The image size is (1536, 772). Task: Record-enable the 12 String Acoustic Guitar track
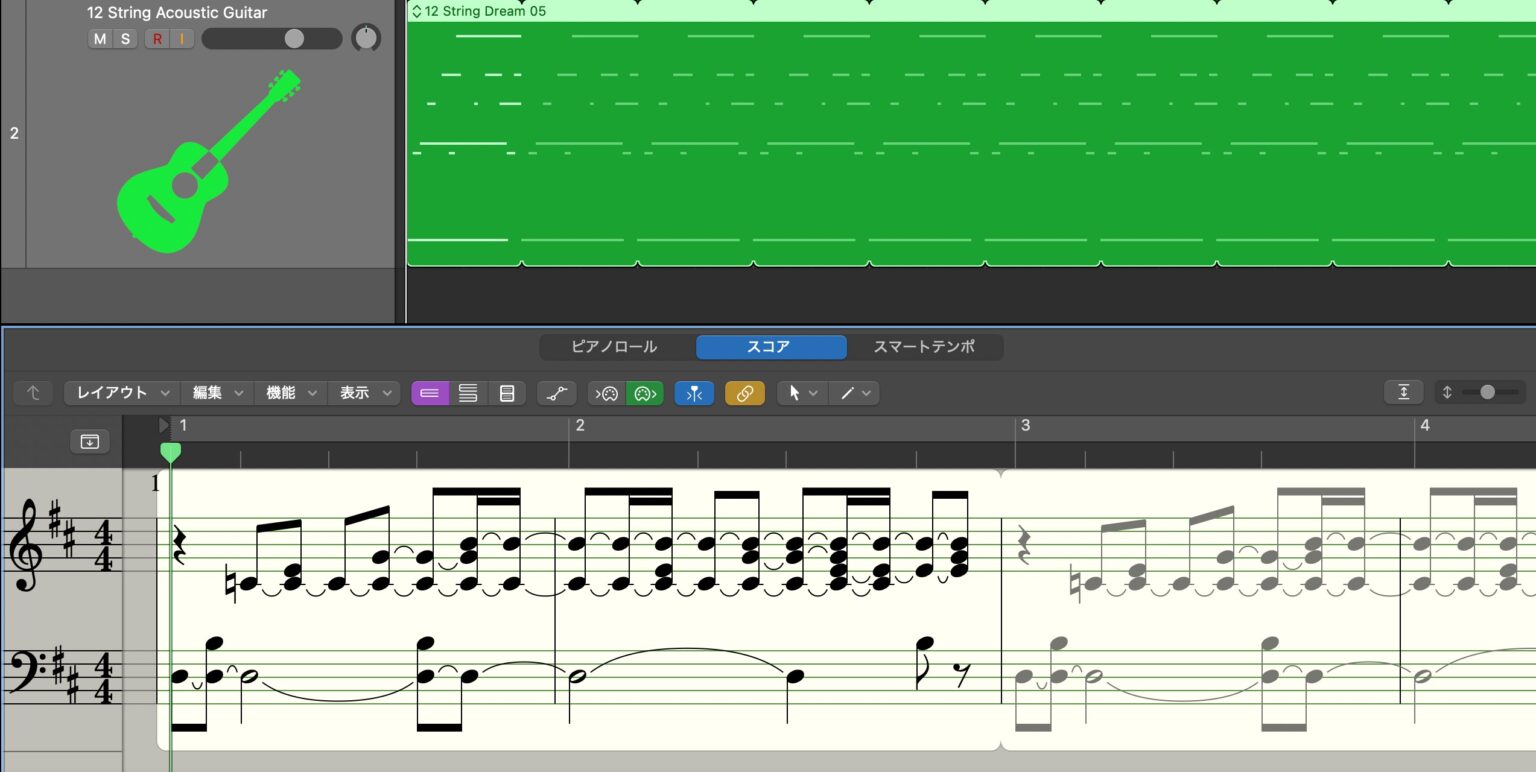click(x=157, y=39)
